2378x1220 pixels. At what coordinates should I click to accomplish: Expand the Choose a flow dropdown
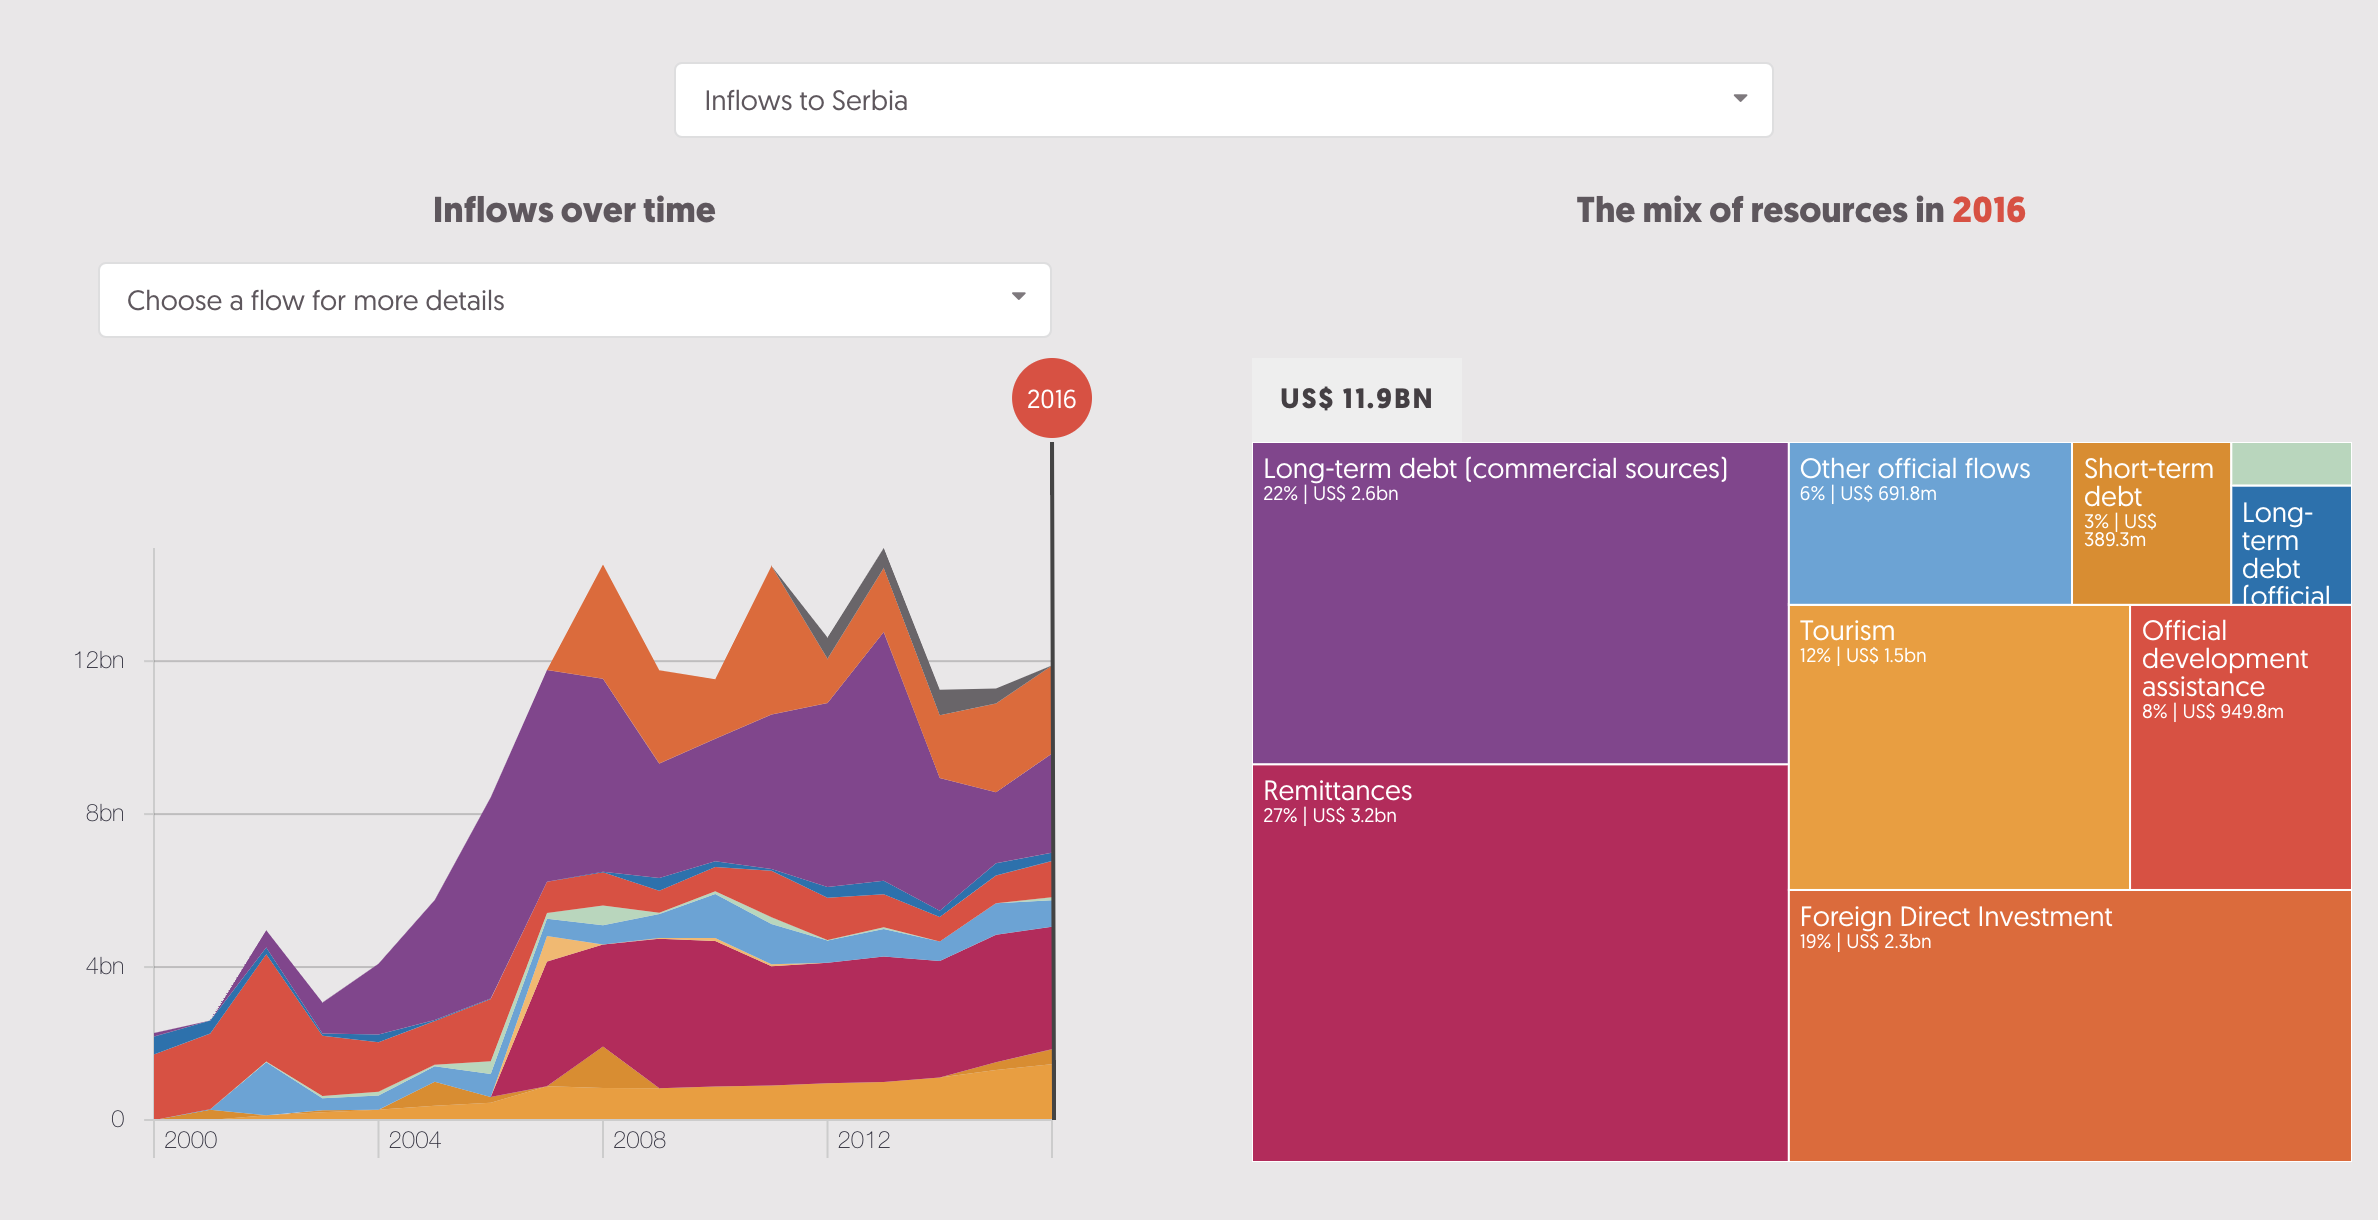coord(573,300)
